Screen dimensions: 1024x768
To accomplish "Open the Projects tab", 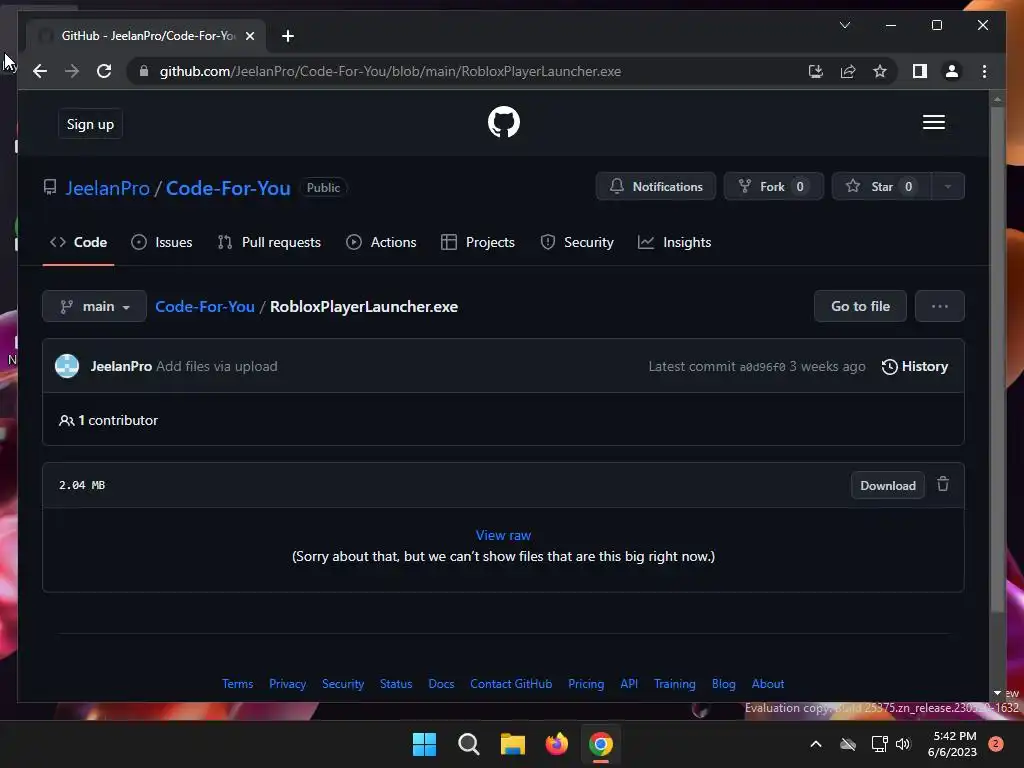I will pyautogui.click(x=477, y=242).
